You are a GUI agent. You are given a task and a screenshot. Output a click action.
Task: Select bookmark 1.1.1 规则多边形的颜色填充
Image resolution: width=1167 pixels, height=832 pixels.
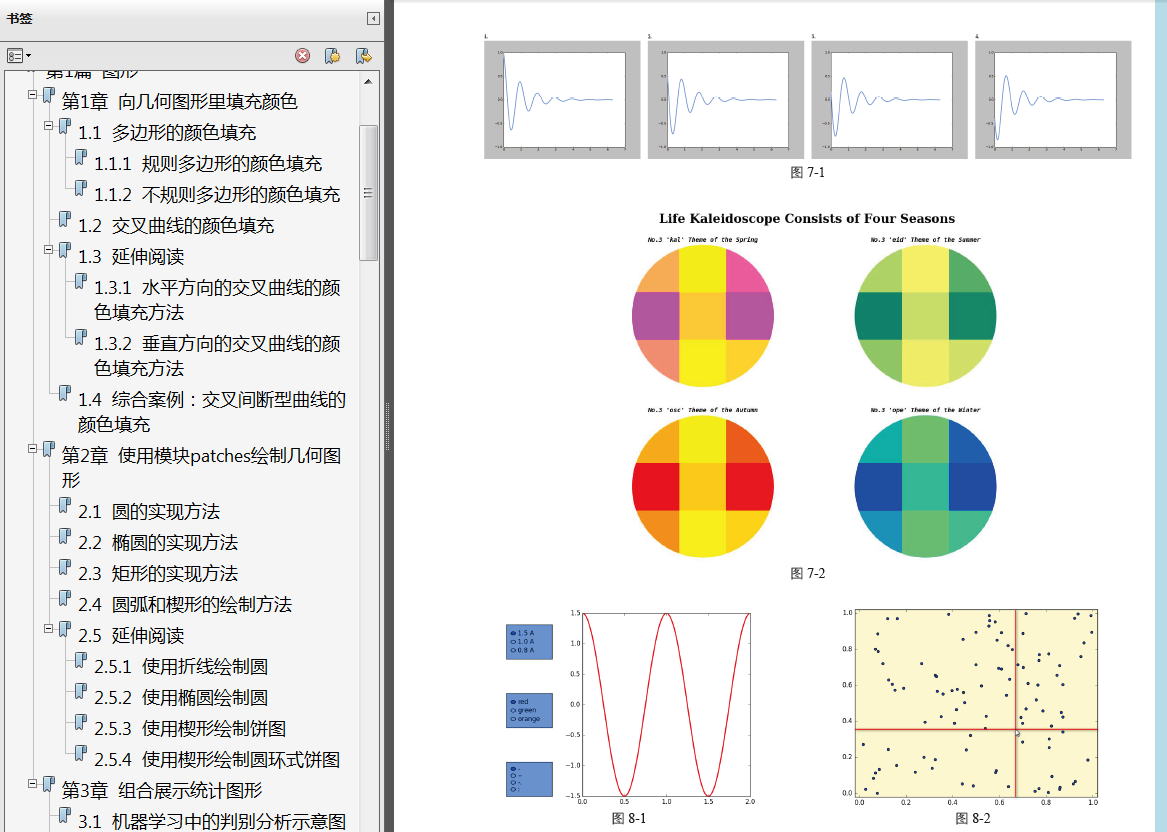pos(208,164)
